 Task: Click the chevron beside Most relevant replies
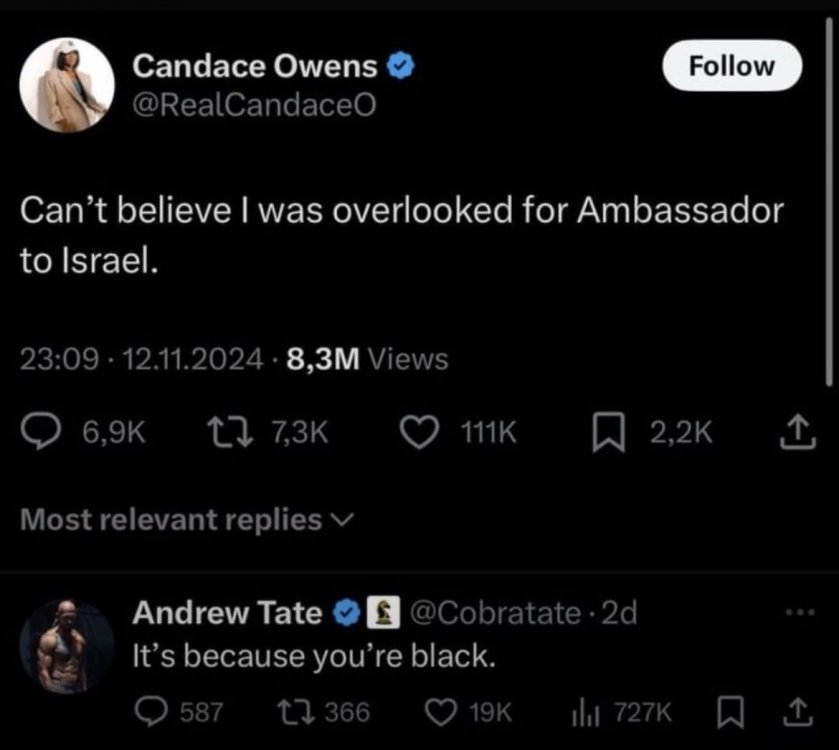point(342,519)
